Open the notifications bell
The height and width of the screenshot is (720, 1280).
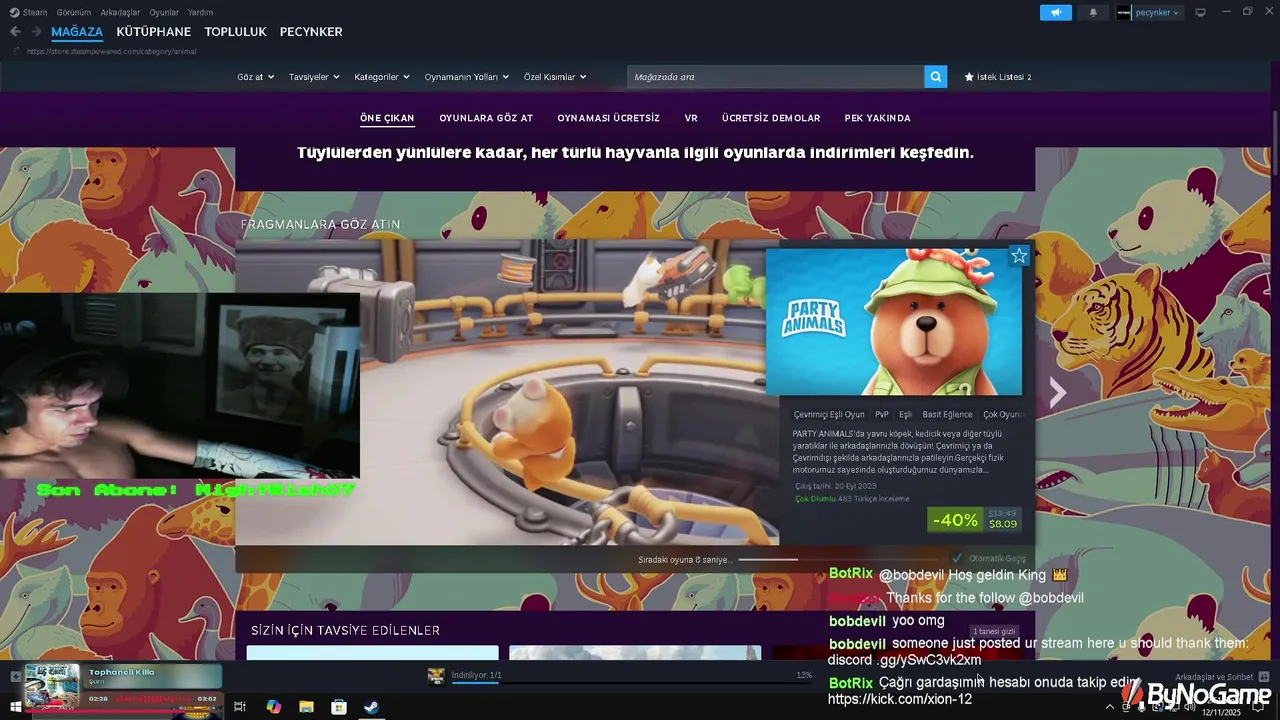click(1093, 12)
